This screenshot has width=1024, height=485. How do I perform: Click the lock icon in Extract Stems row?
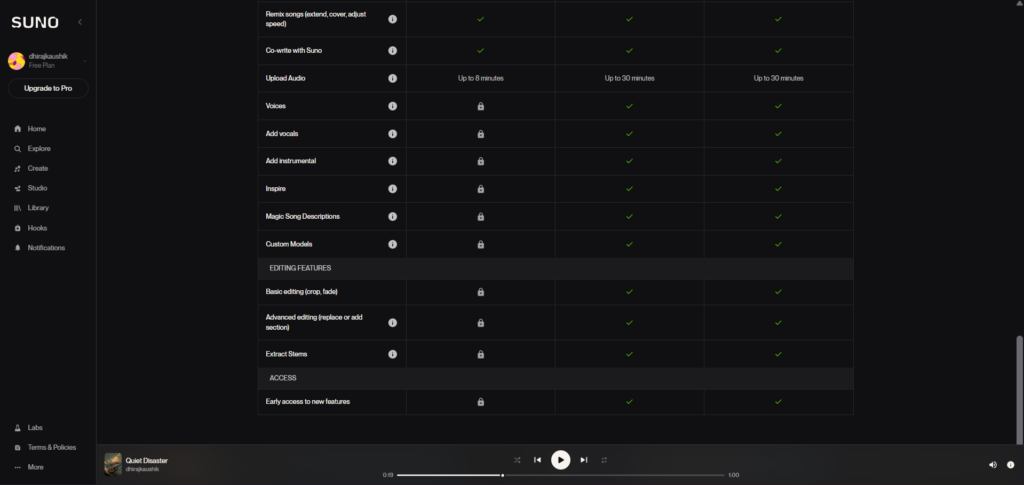pos(481,354)
